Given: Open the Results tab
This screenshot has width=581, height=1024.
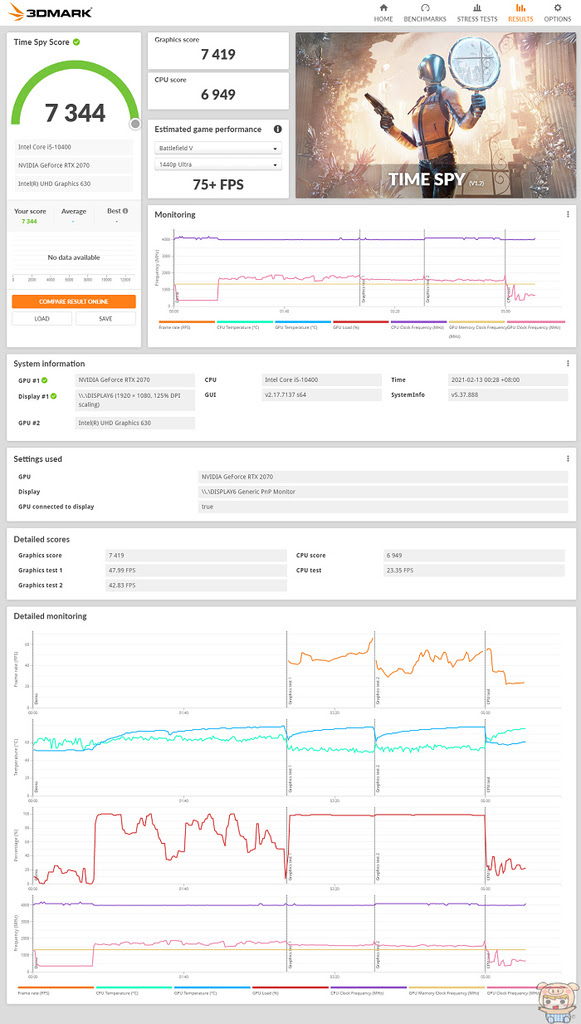Looking at the screenshot, I should 520,13.
